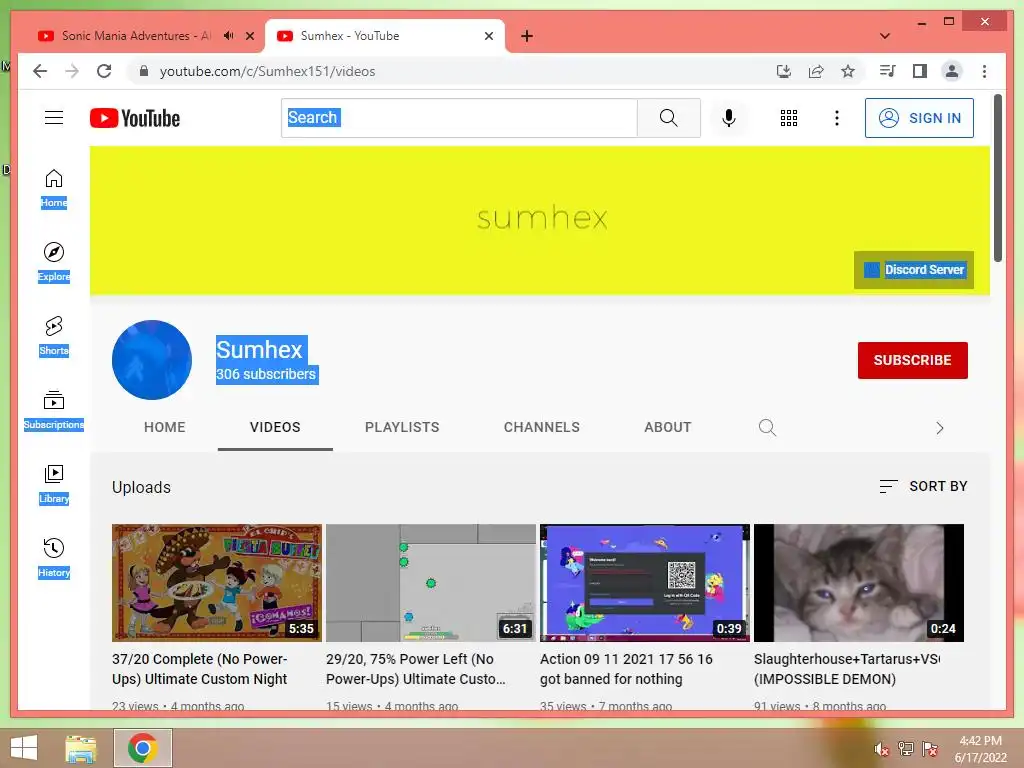Go to Home in sidebar
The width and height of the screenshot is (1024, 768).
54,188
